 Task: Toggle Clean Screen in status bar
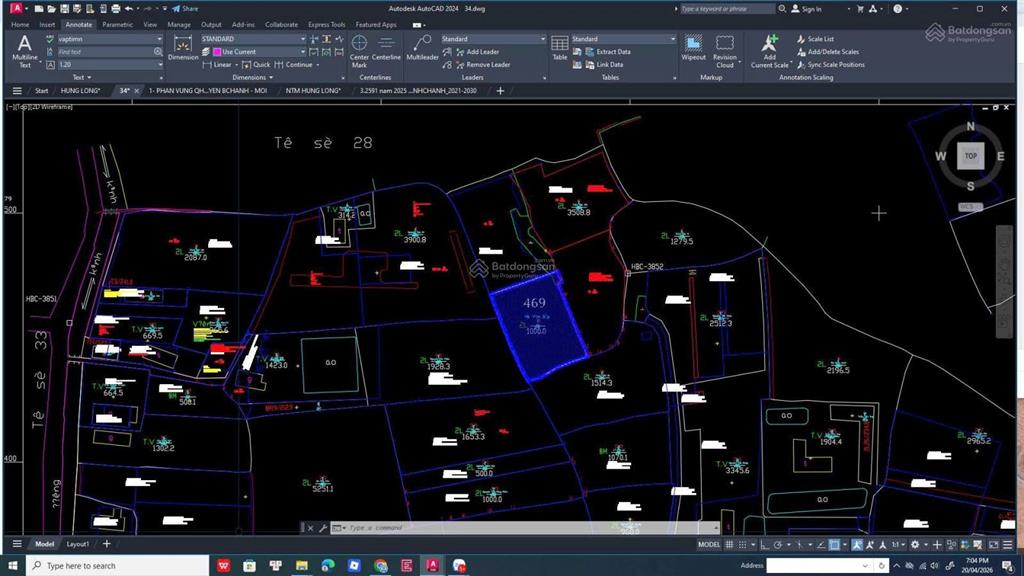point(993,545)
